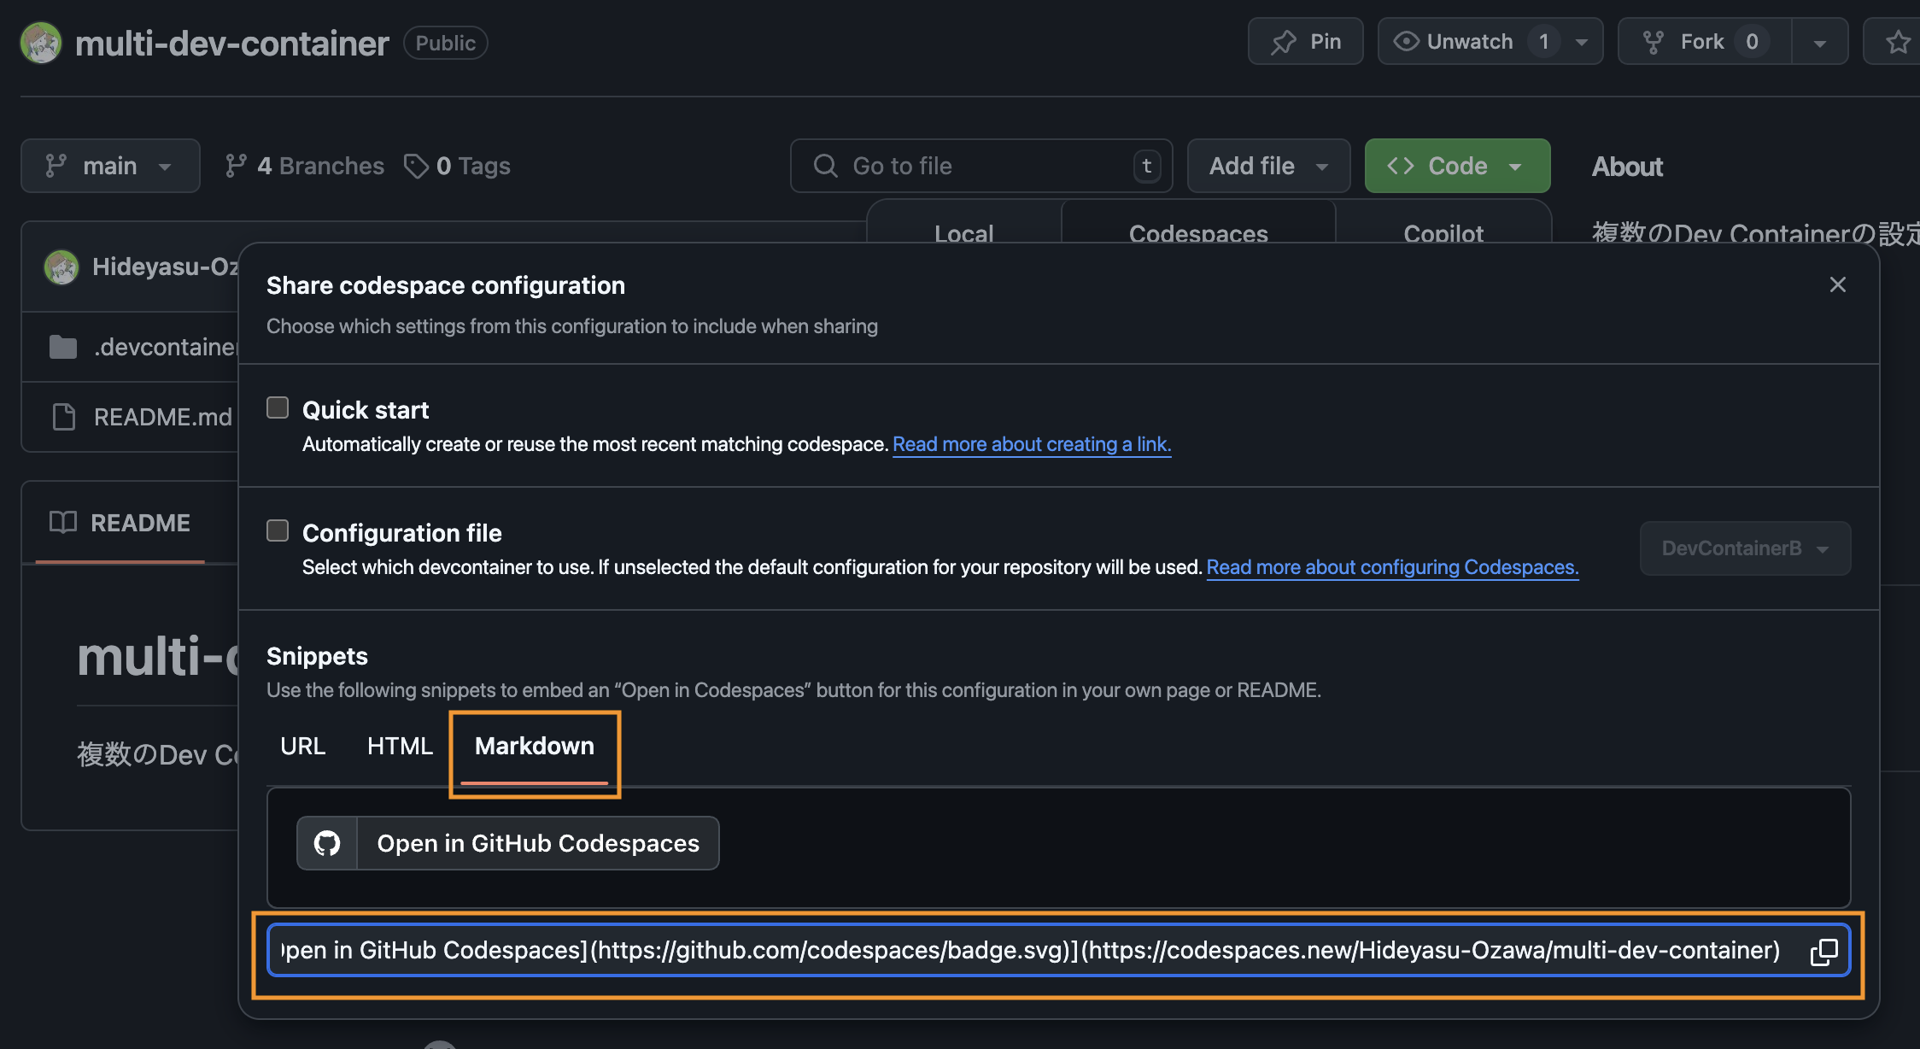Click the Open in GitHub Codespaces badge
This screenshot has height=1049, width=1920.
(508, 843)
